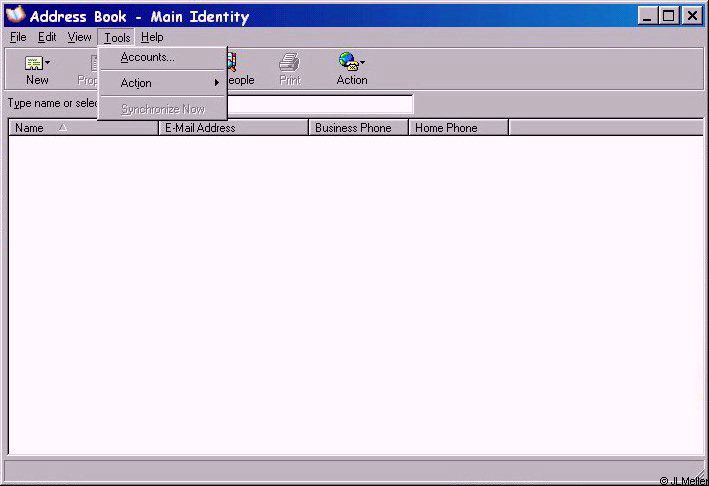Click the Find People toolbar button
Image resolution: width=709 pixels, height=486 pixels.
click(240, 69)
